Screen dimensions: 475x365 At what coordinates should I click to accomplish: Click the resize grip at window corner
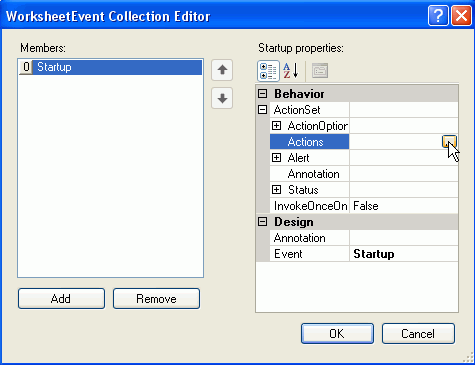(x=468, y=358)
